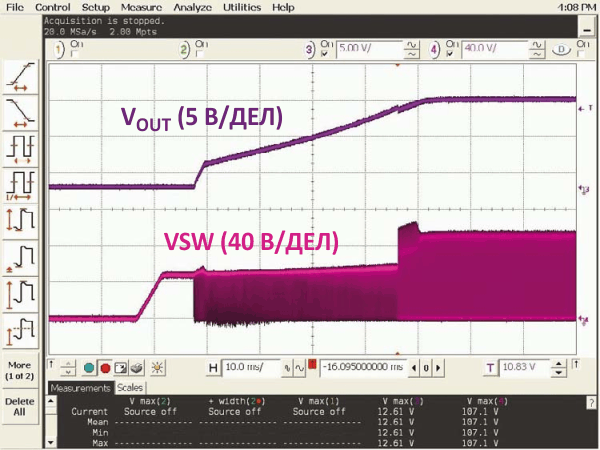Enable the channel 1 On checkbox

[75, 54]
